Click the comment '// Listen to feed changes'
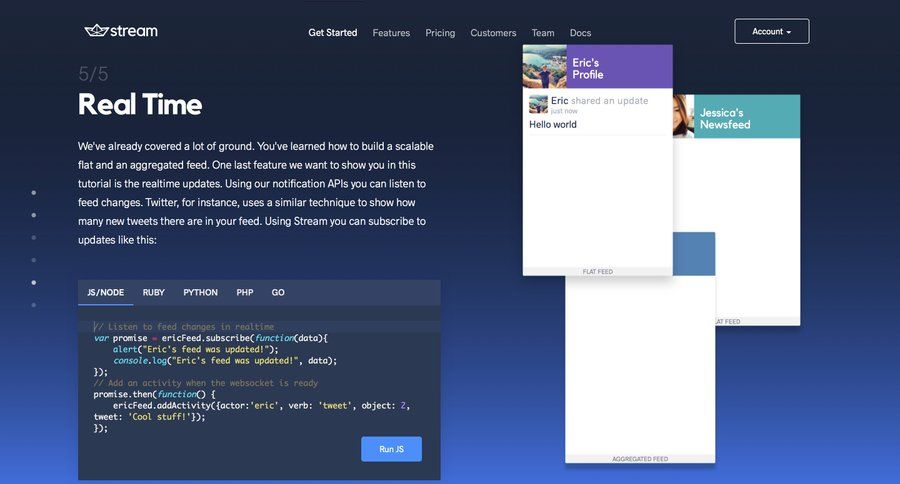The image size is (900, 484). (x=184, y=327)
